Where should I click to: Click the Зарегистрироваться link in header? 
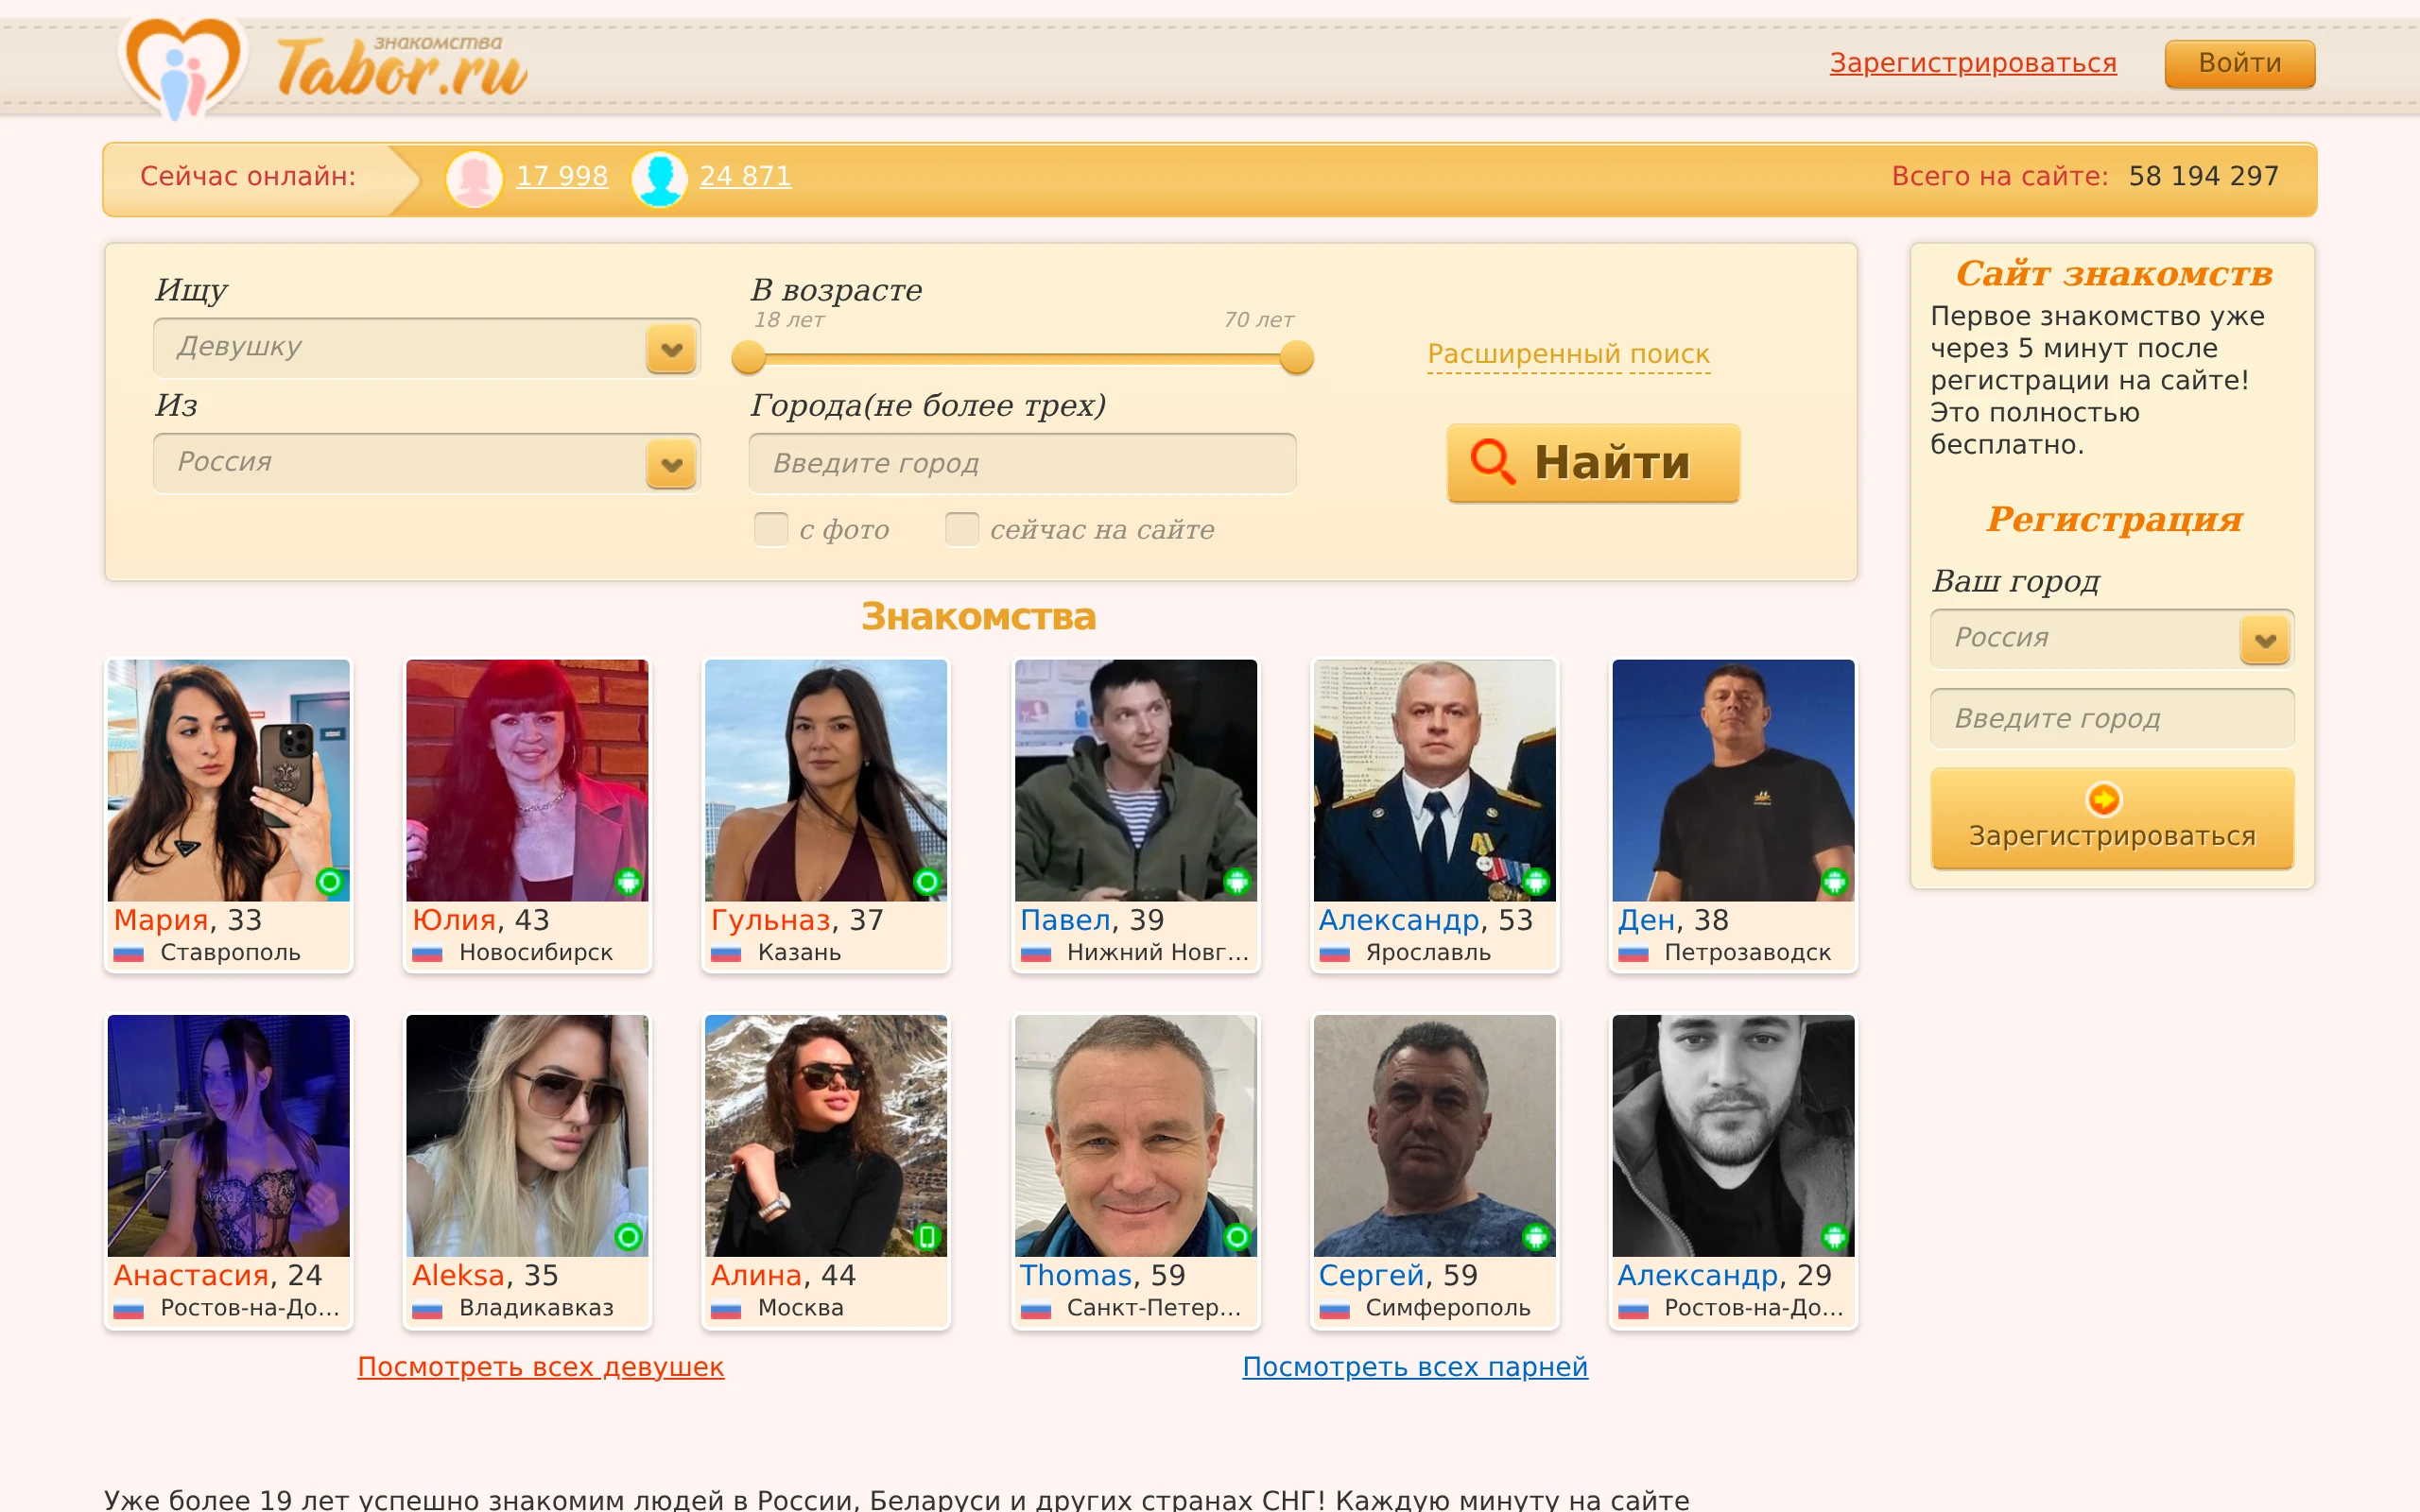coord(1973,63)
